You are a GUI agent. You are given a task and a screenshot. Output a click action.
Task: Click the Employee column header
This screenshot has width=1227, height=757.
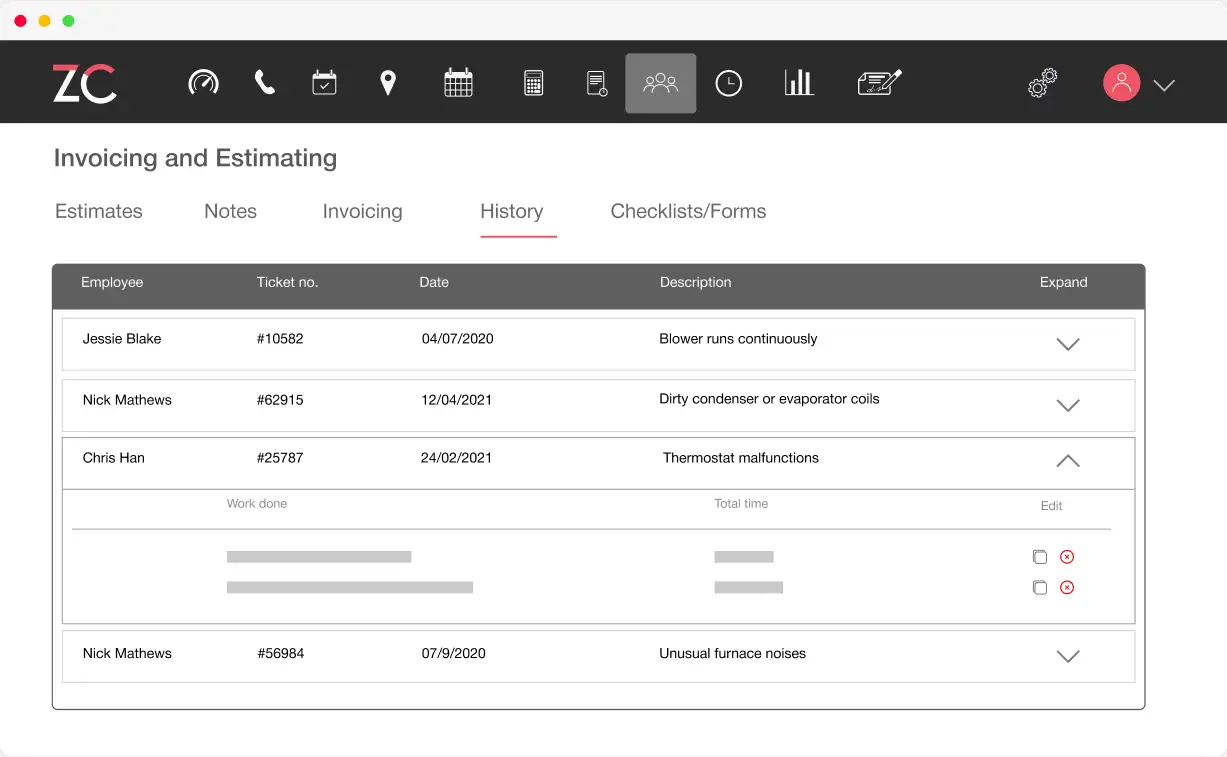point(112,283)
